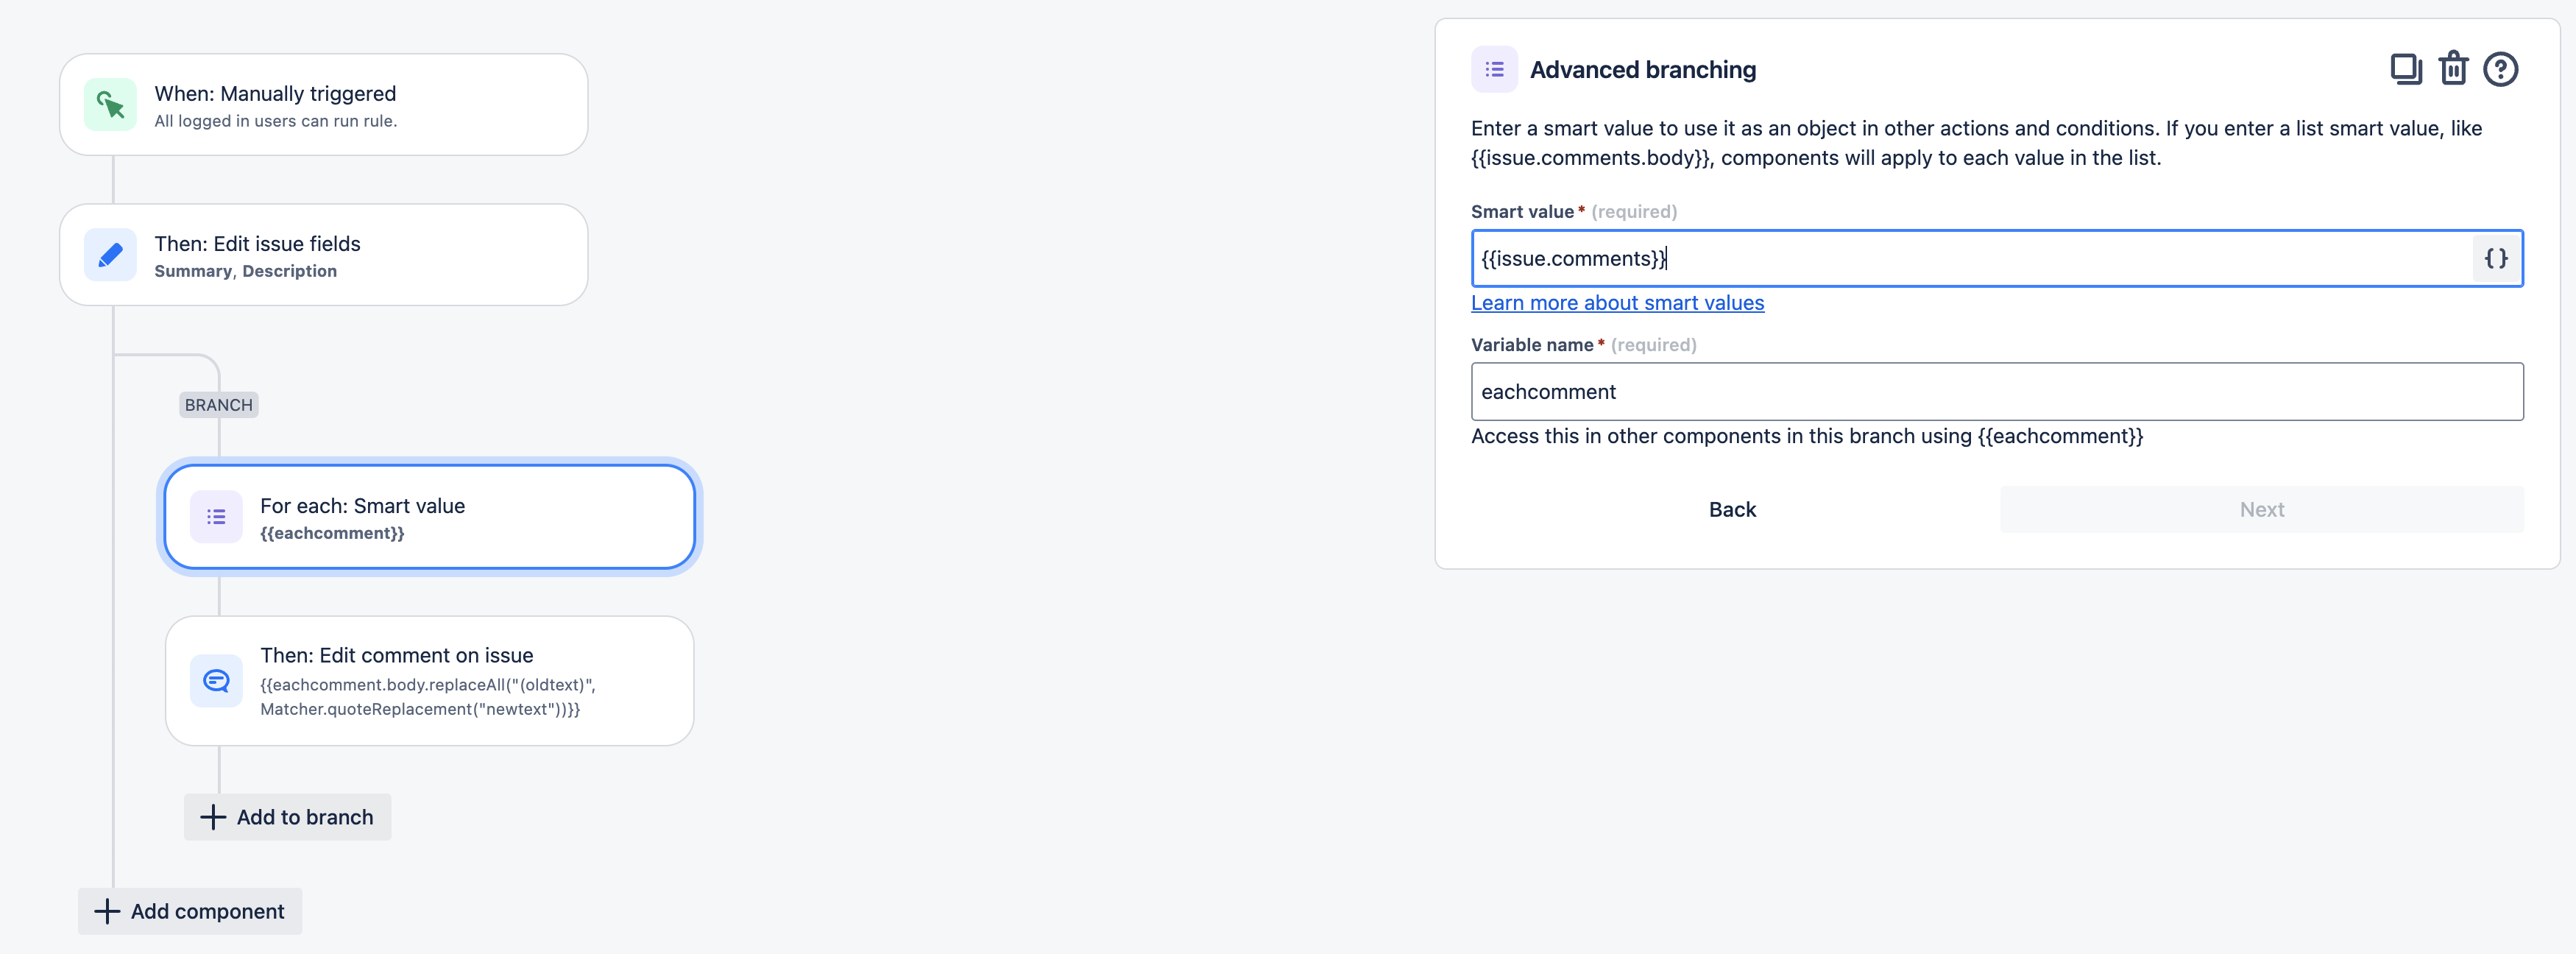Click the manual trigger cursor icon
This screenshot has width=2576, height=954.
click(110, 105)
